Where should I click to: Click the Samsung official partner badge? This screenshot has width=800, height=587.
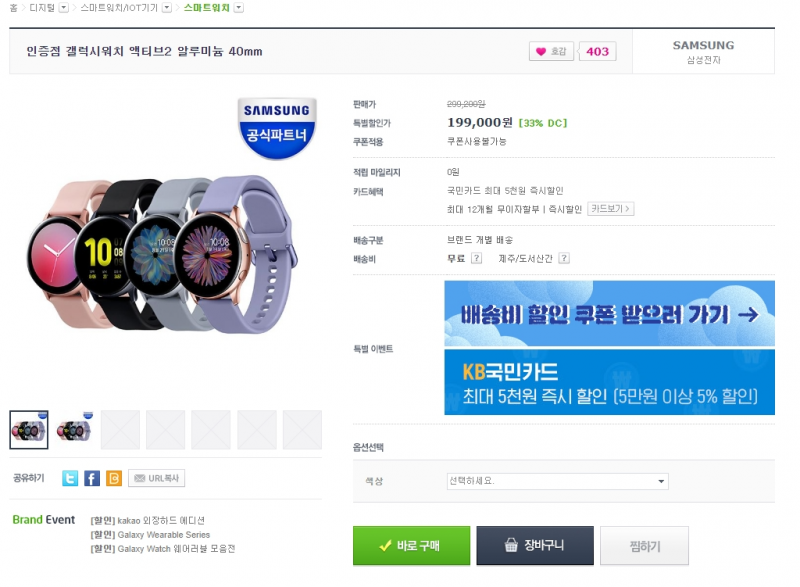277,128
